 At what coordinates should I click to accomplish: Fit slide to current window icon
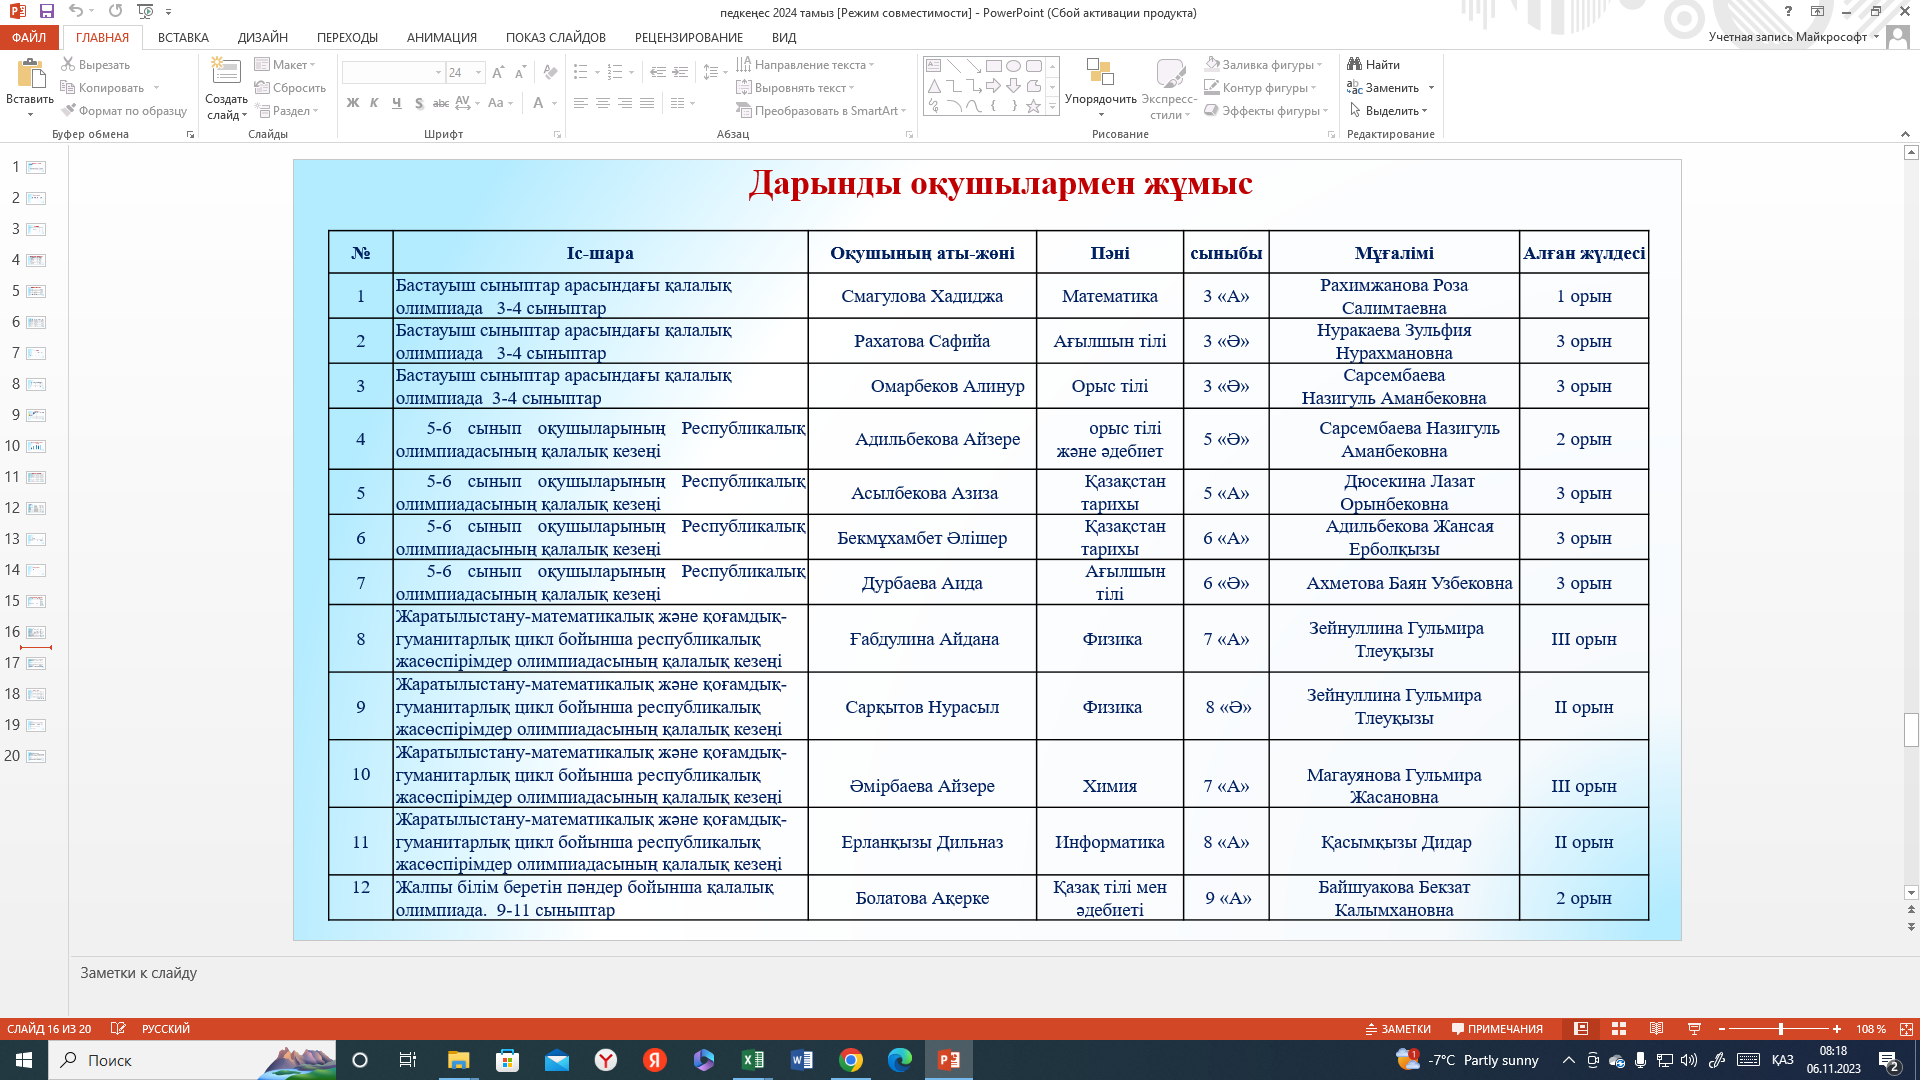pyautogui.click(x=1906, y=1029)
